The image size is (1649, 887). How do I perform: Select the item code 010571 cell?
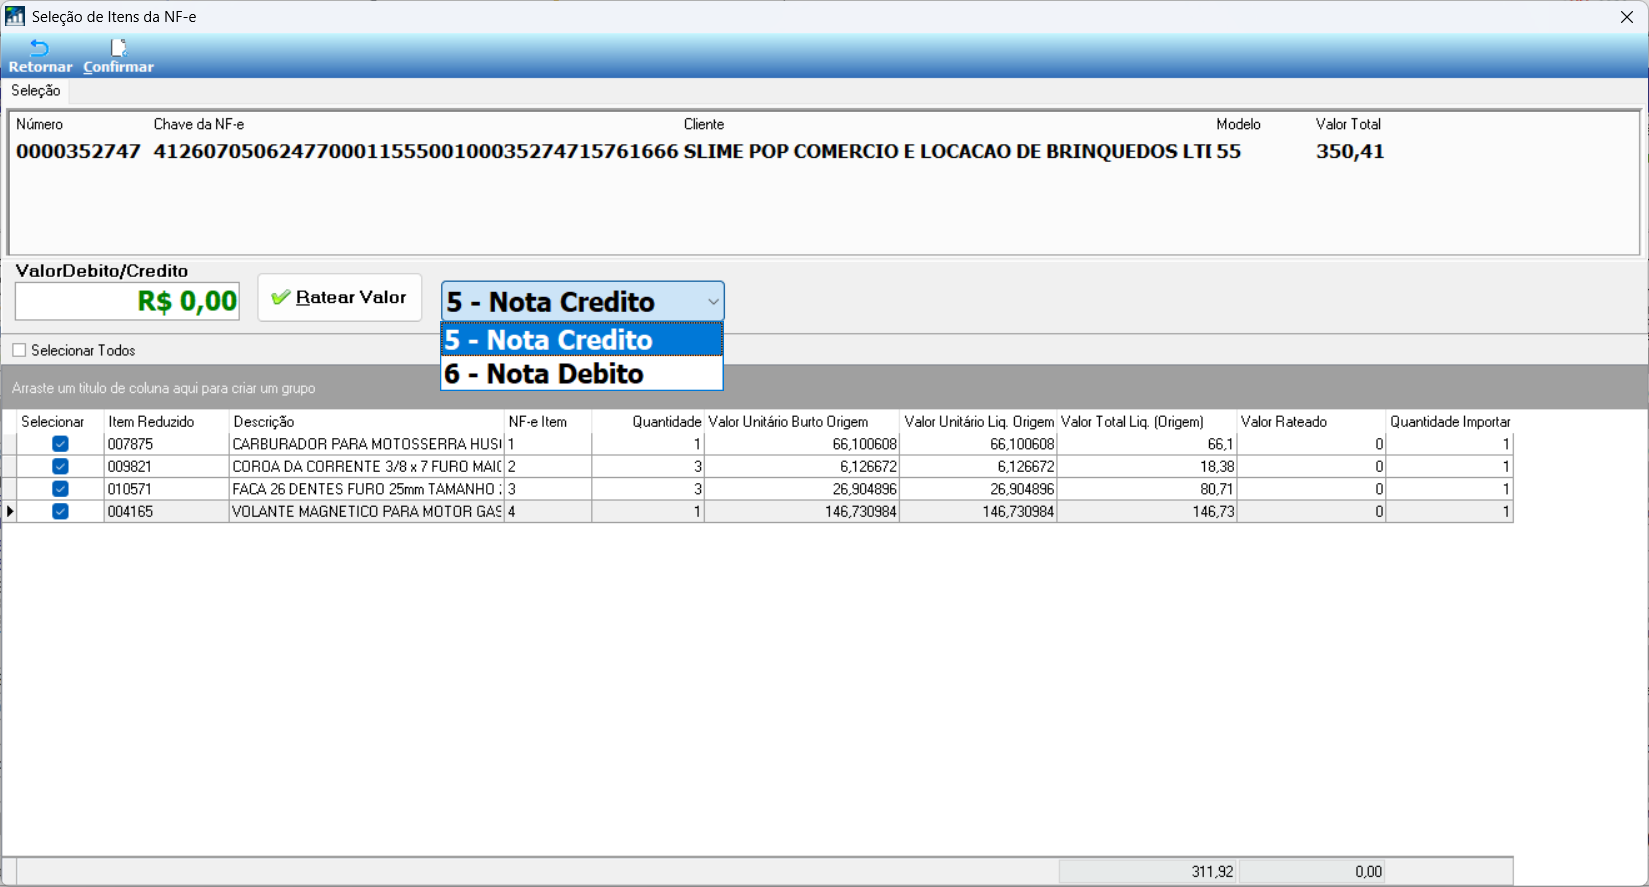pos(166,489)
